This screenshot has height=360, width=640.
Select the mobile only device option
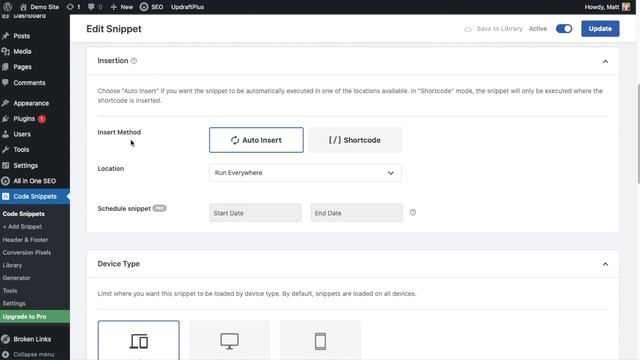pyautogui.click(x=320, y=340)
